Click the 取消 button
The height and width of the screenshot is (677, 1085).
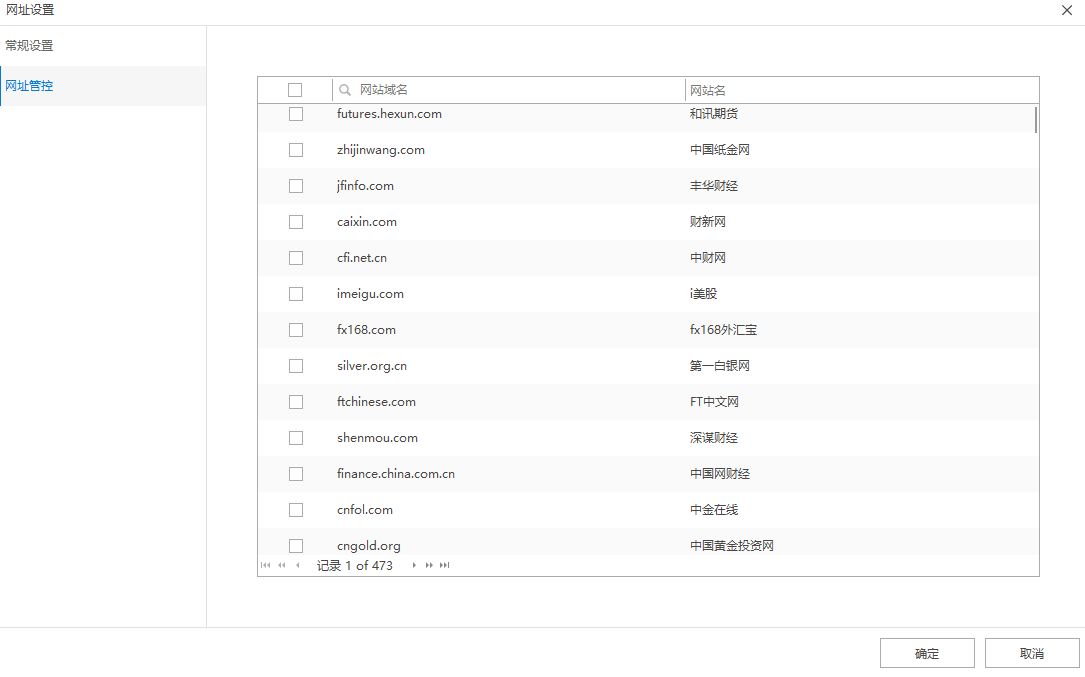[1032, 653]
